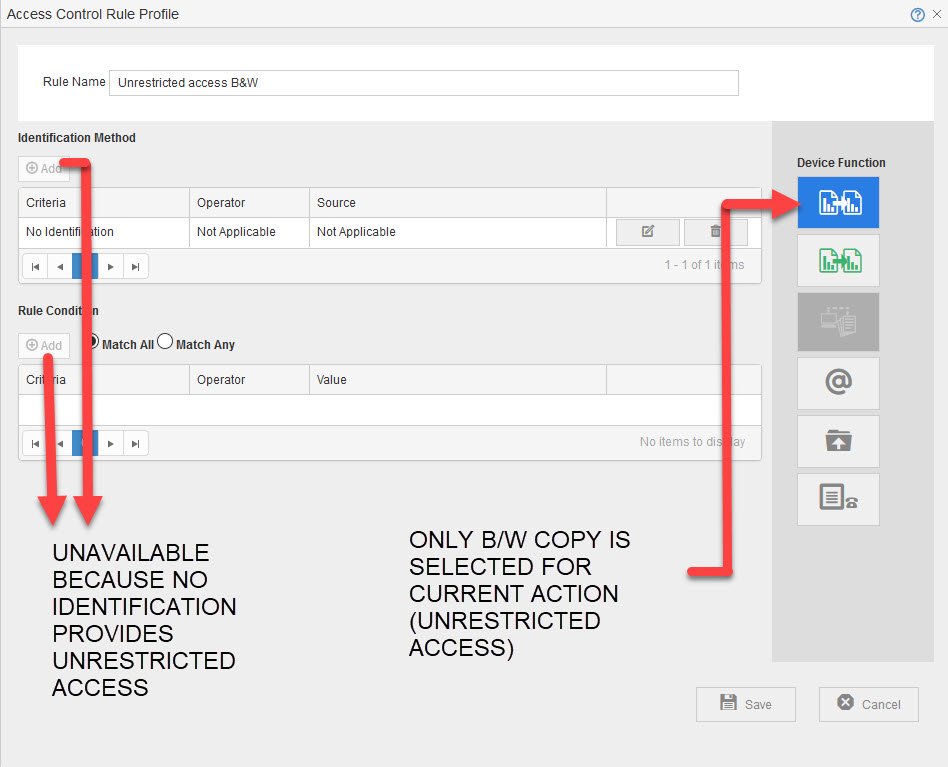Image resolution: width=948 pixels, height=767 pixels.
Task: Click the Source column header
Action: tap(458, 202)
